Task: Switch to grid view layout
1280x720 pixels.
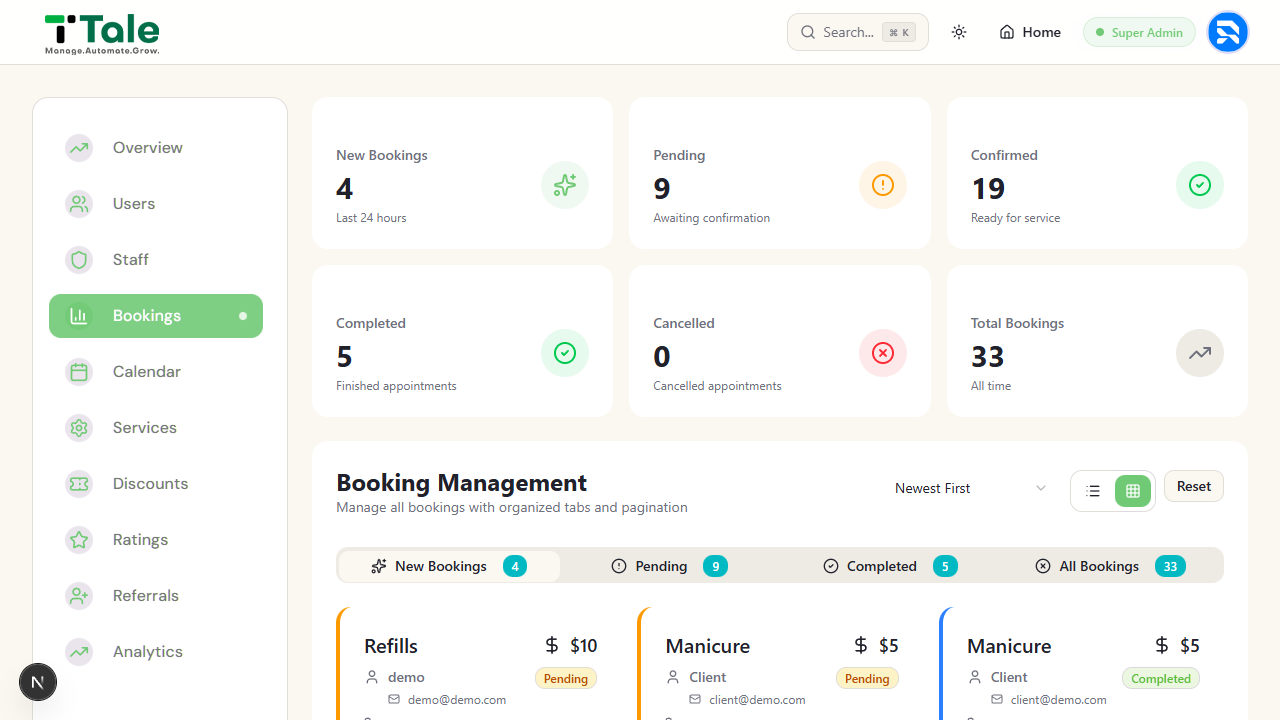Action: 1133,491
